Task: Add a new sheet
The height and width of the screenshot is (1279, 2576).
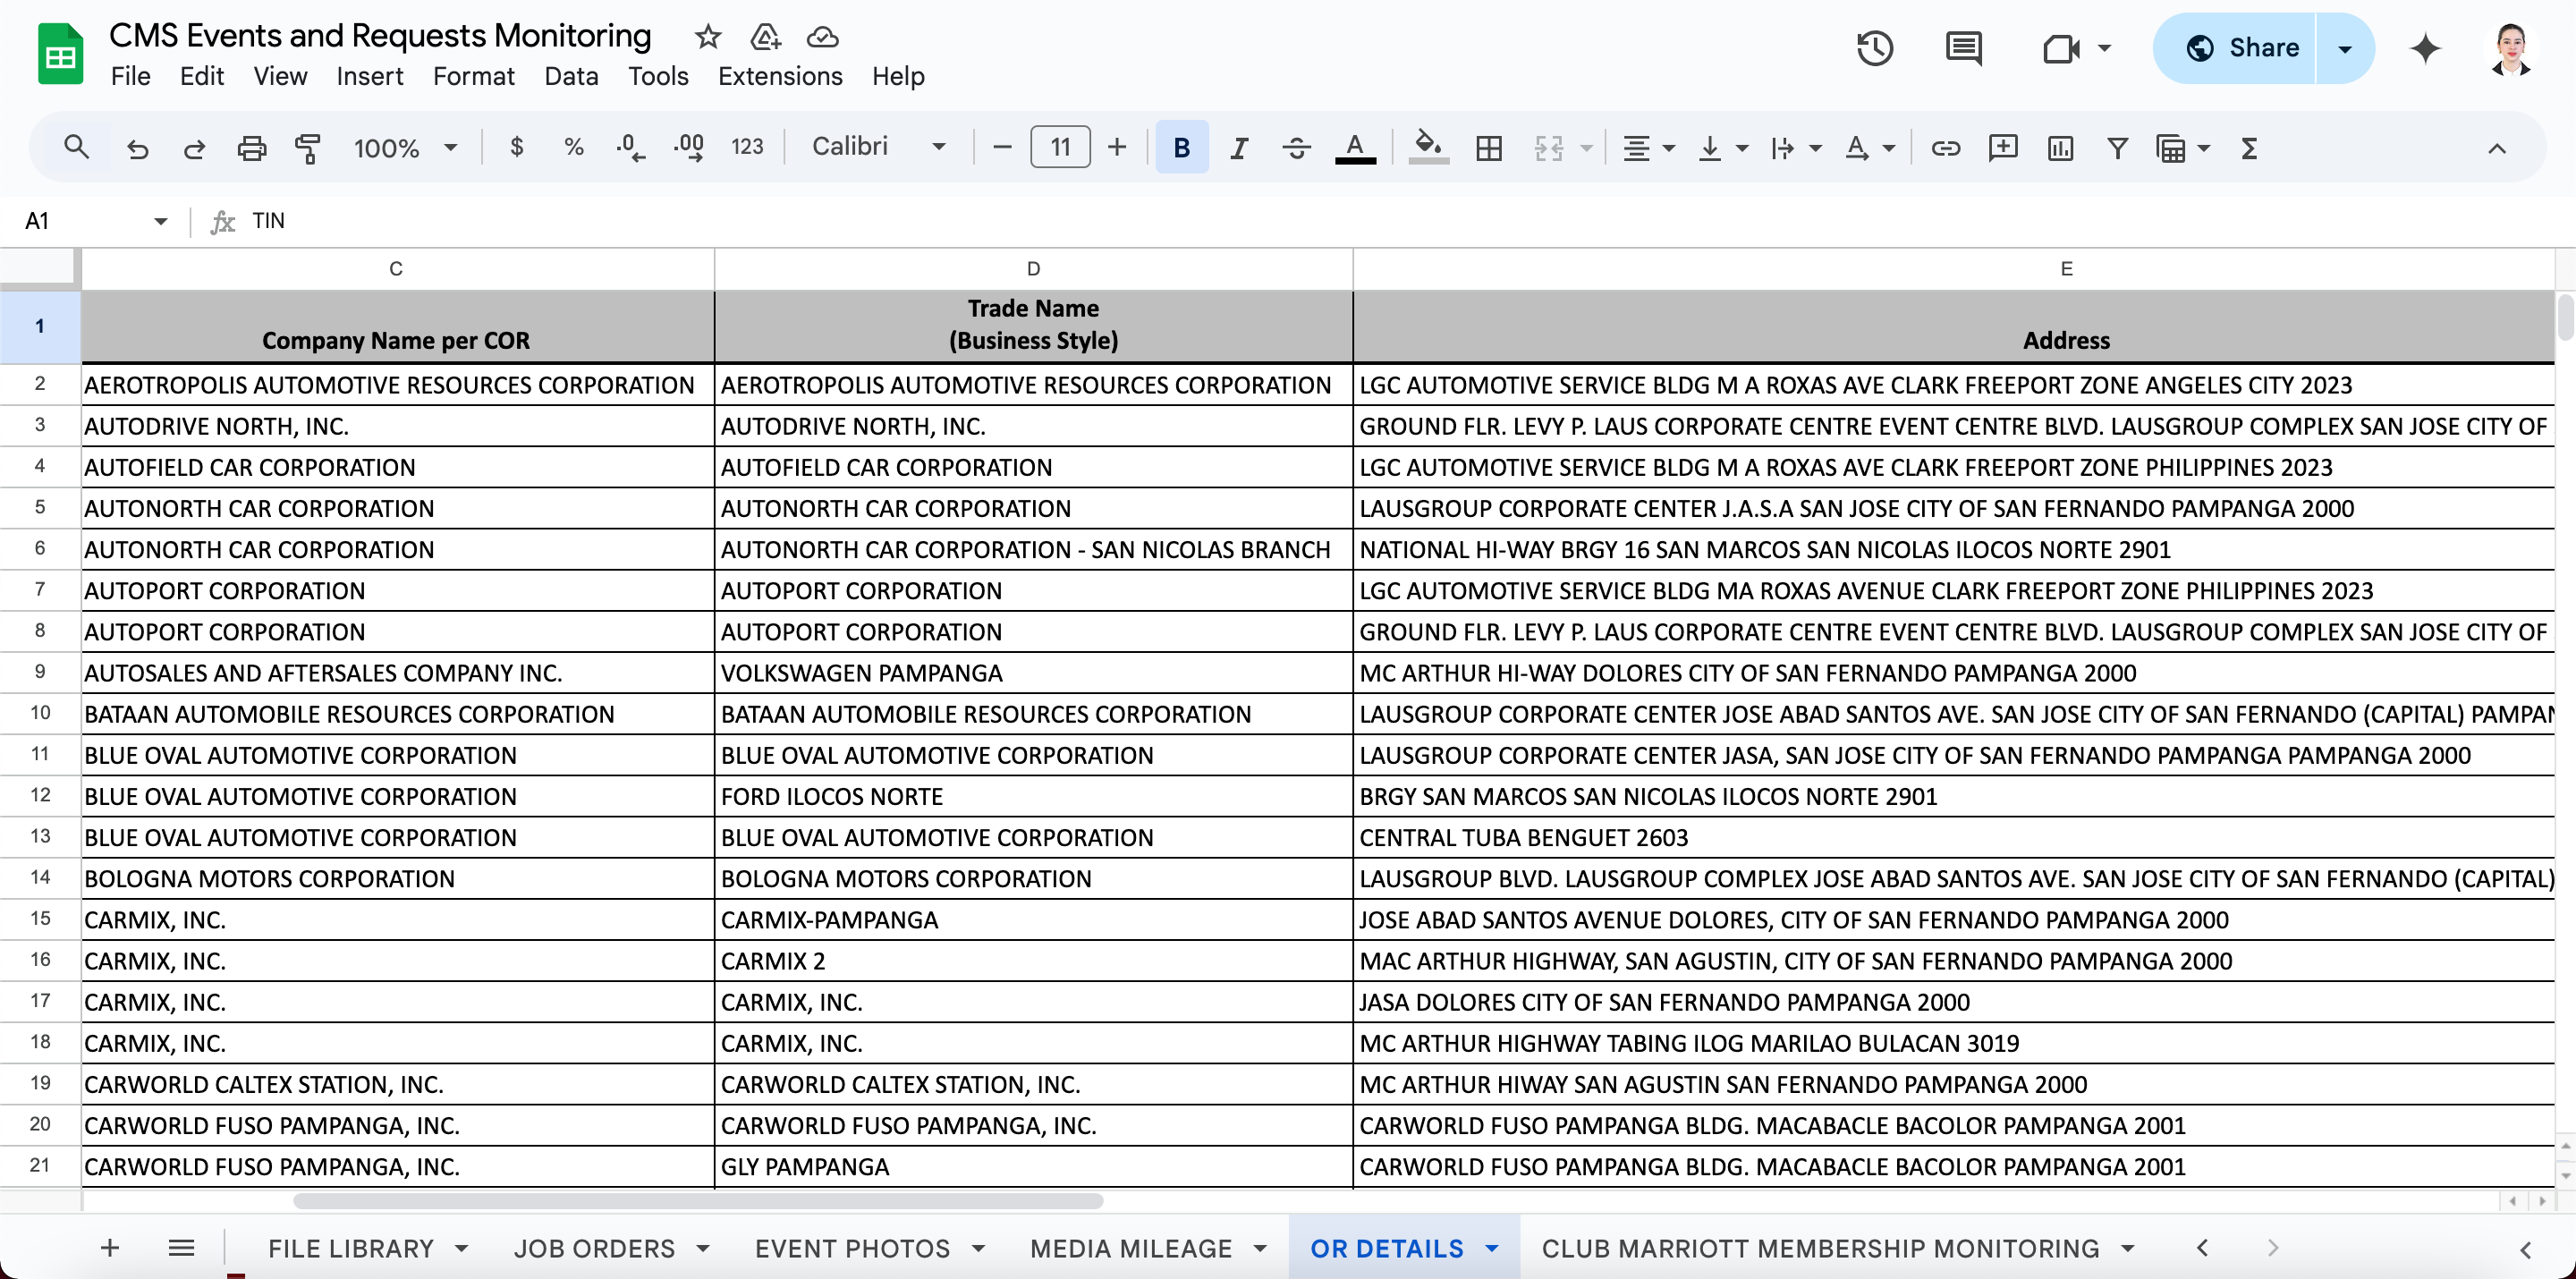Action: point(110,1247)
